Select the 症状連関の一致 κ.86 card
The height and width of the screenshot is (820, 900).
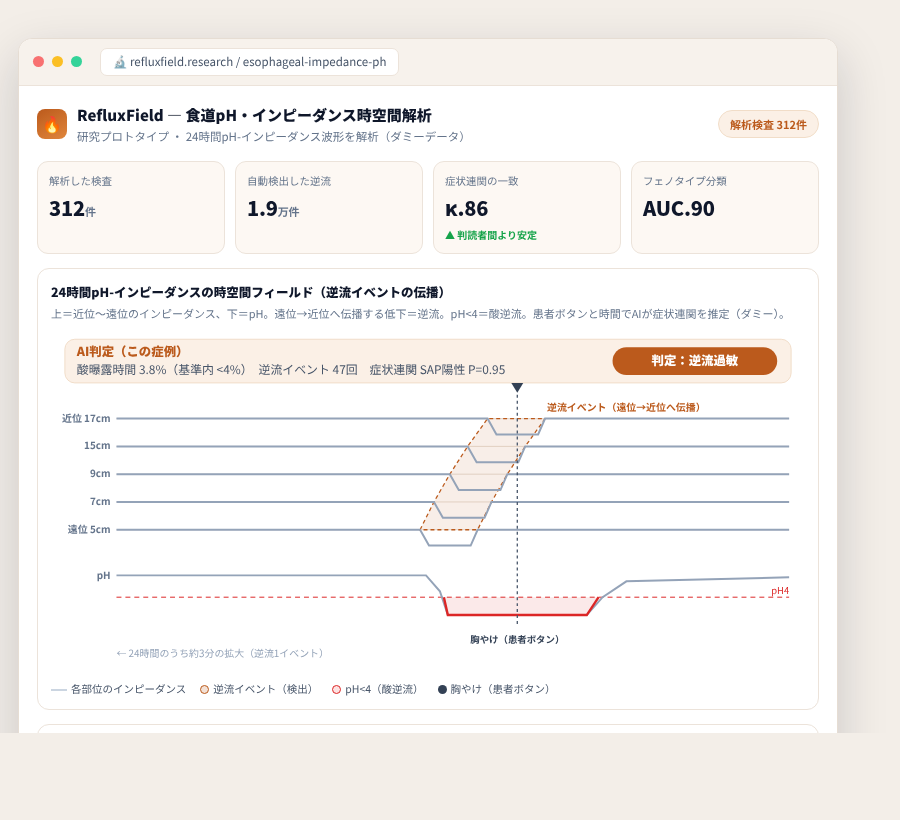pyautogui.click(x=527, y=207)
